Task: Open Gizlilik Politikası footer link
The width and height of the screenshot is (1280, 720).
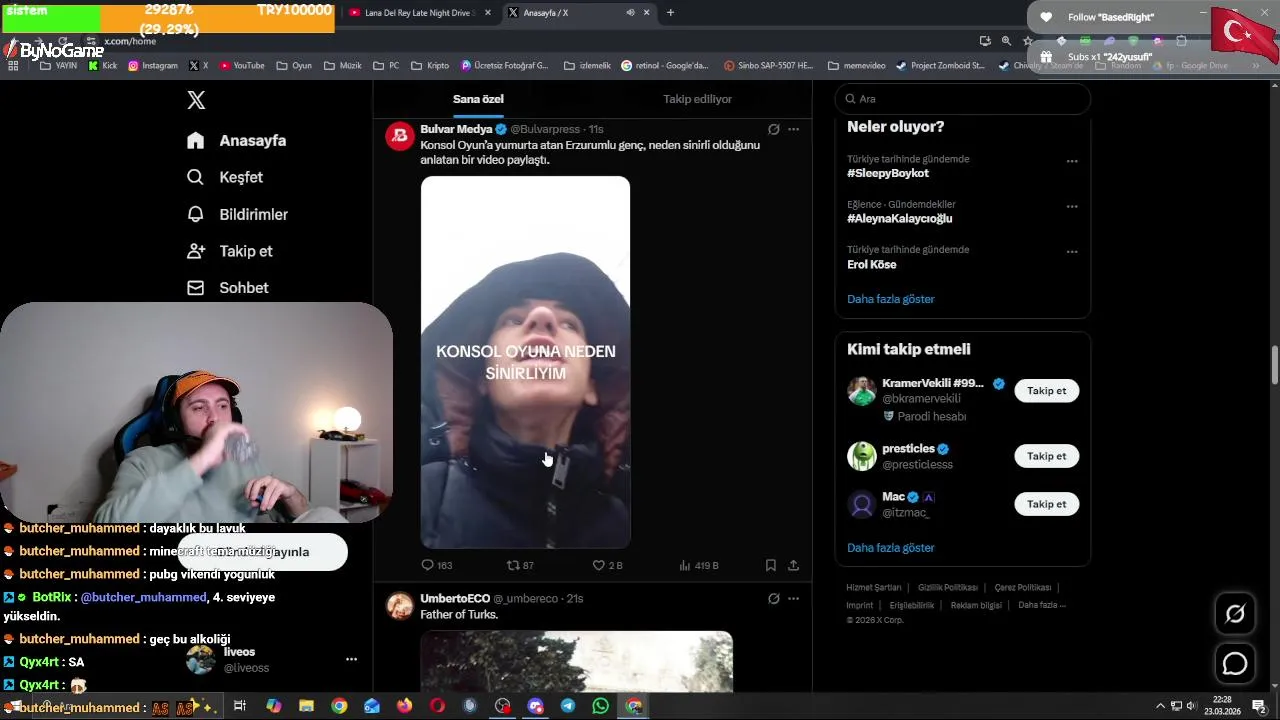Action: click(x=947, y=588)
